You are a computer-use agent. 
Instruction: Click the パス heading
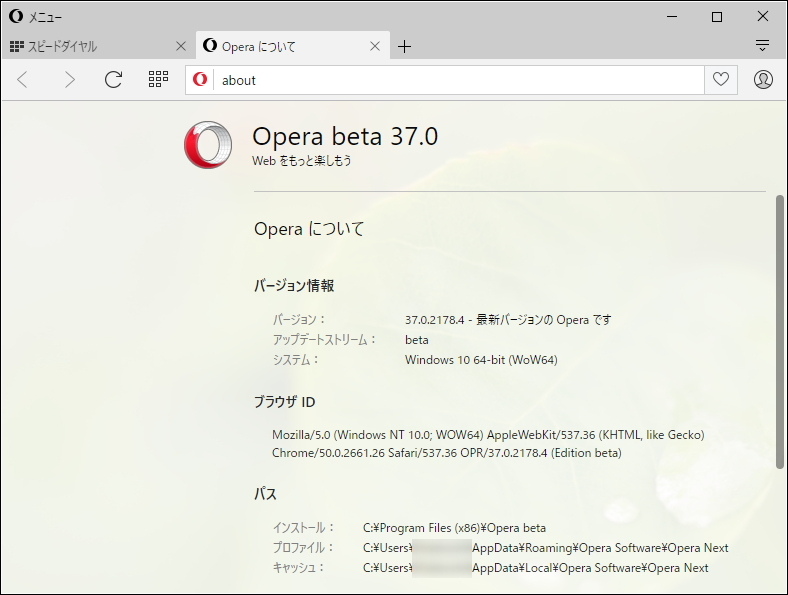265,494
